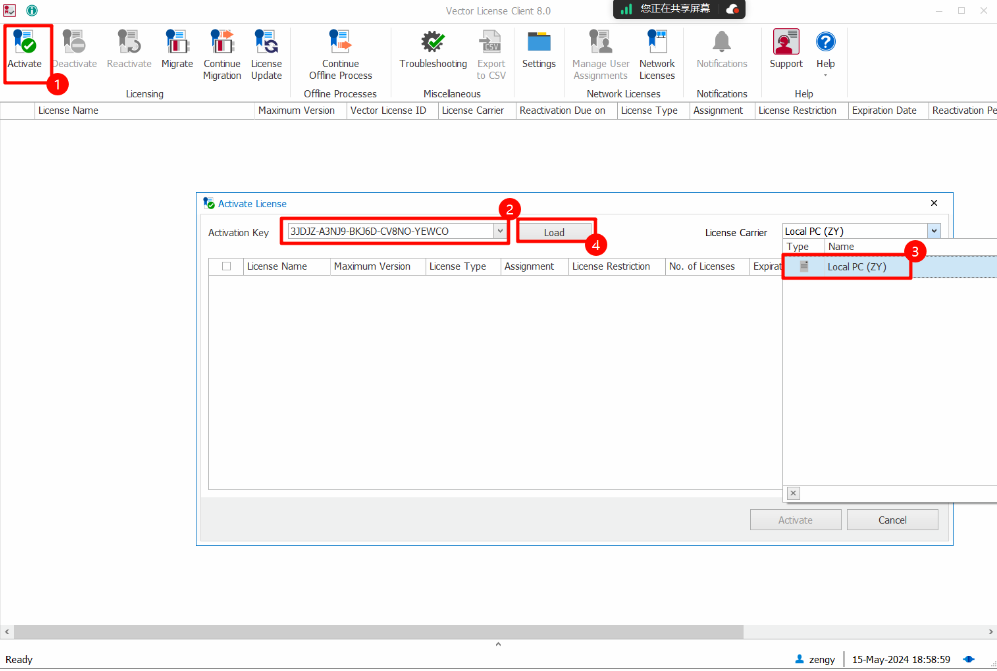Click the user icon next to zengy
Viewport: 997px width, 671px height.
tap(799, 660)
